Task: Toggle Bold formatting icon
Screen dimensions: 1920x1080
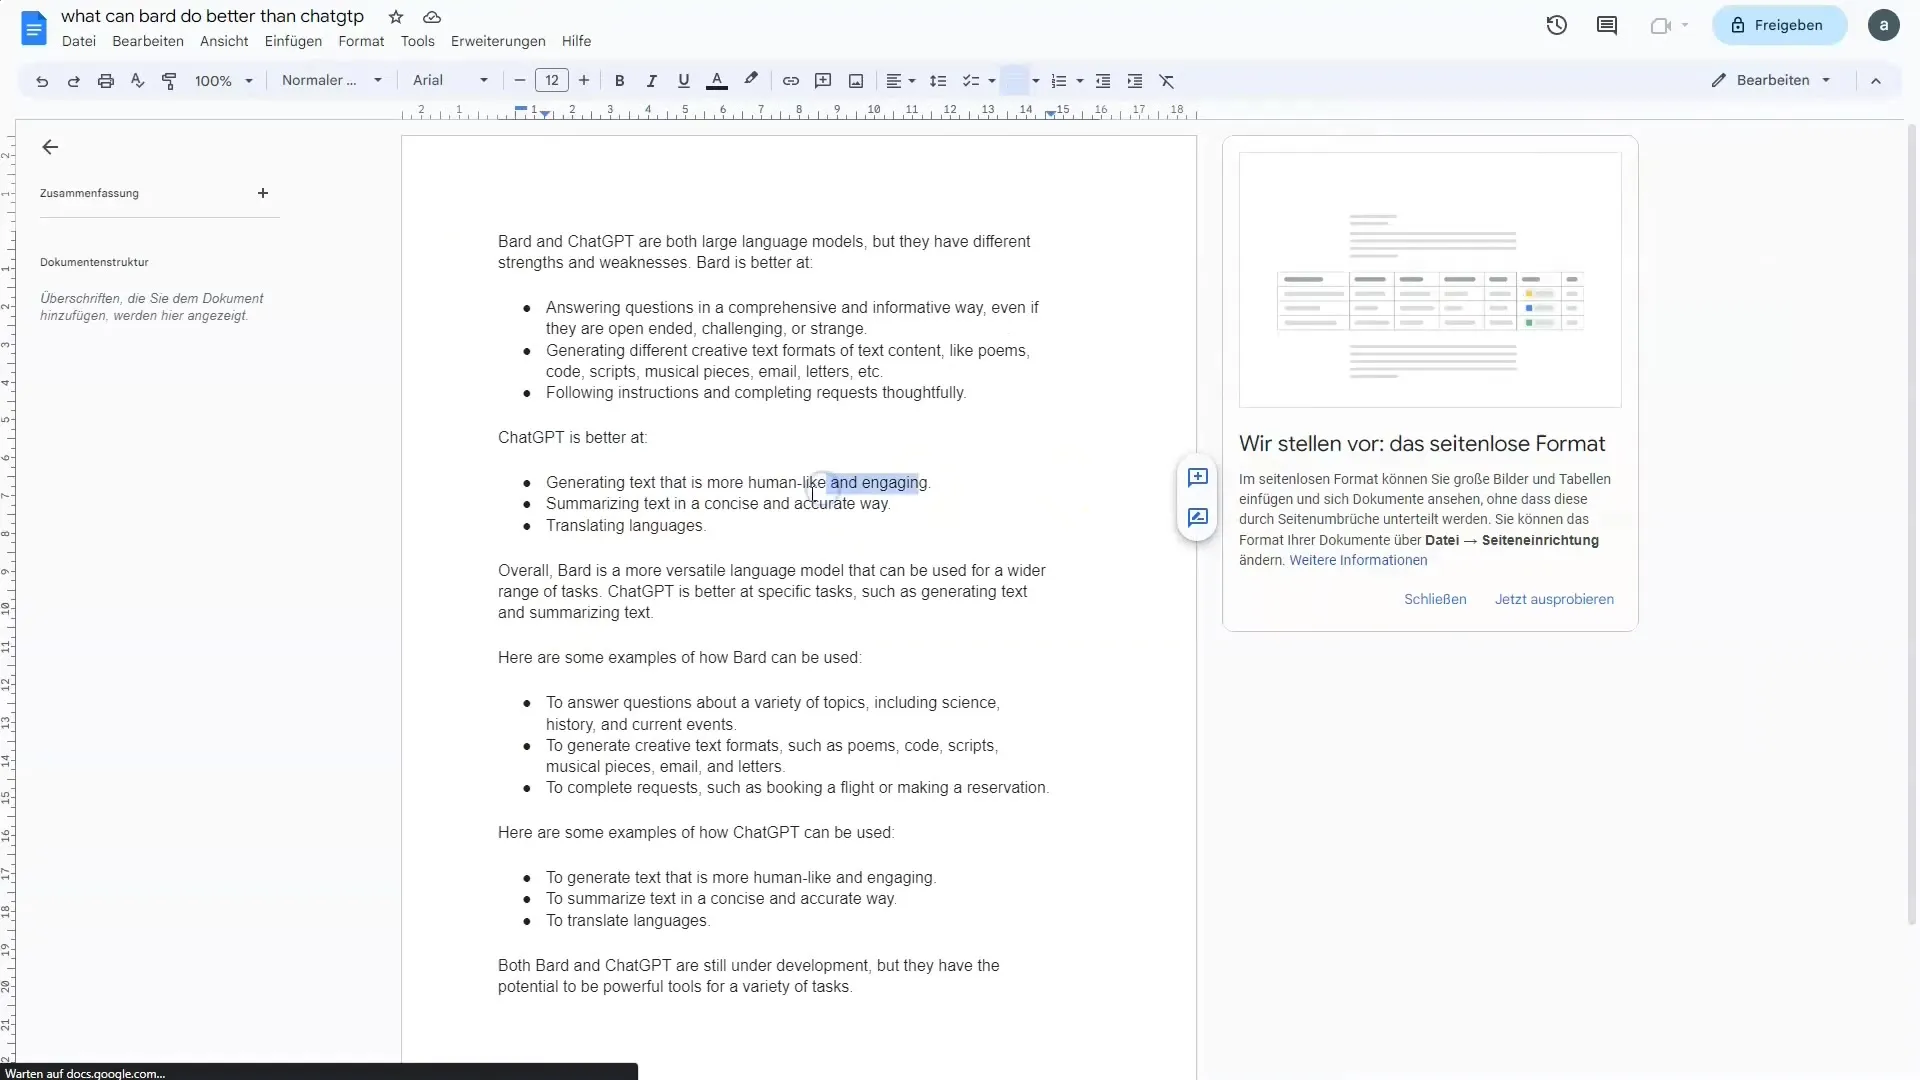Action: click(618, 82)
